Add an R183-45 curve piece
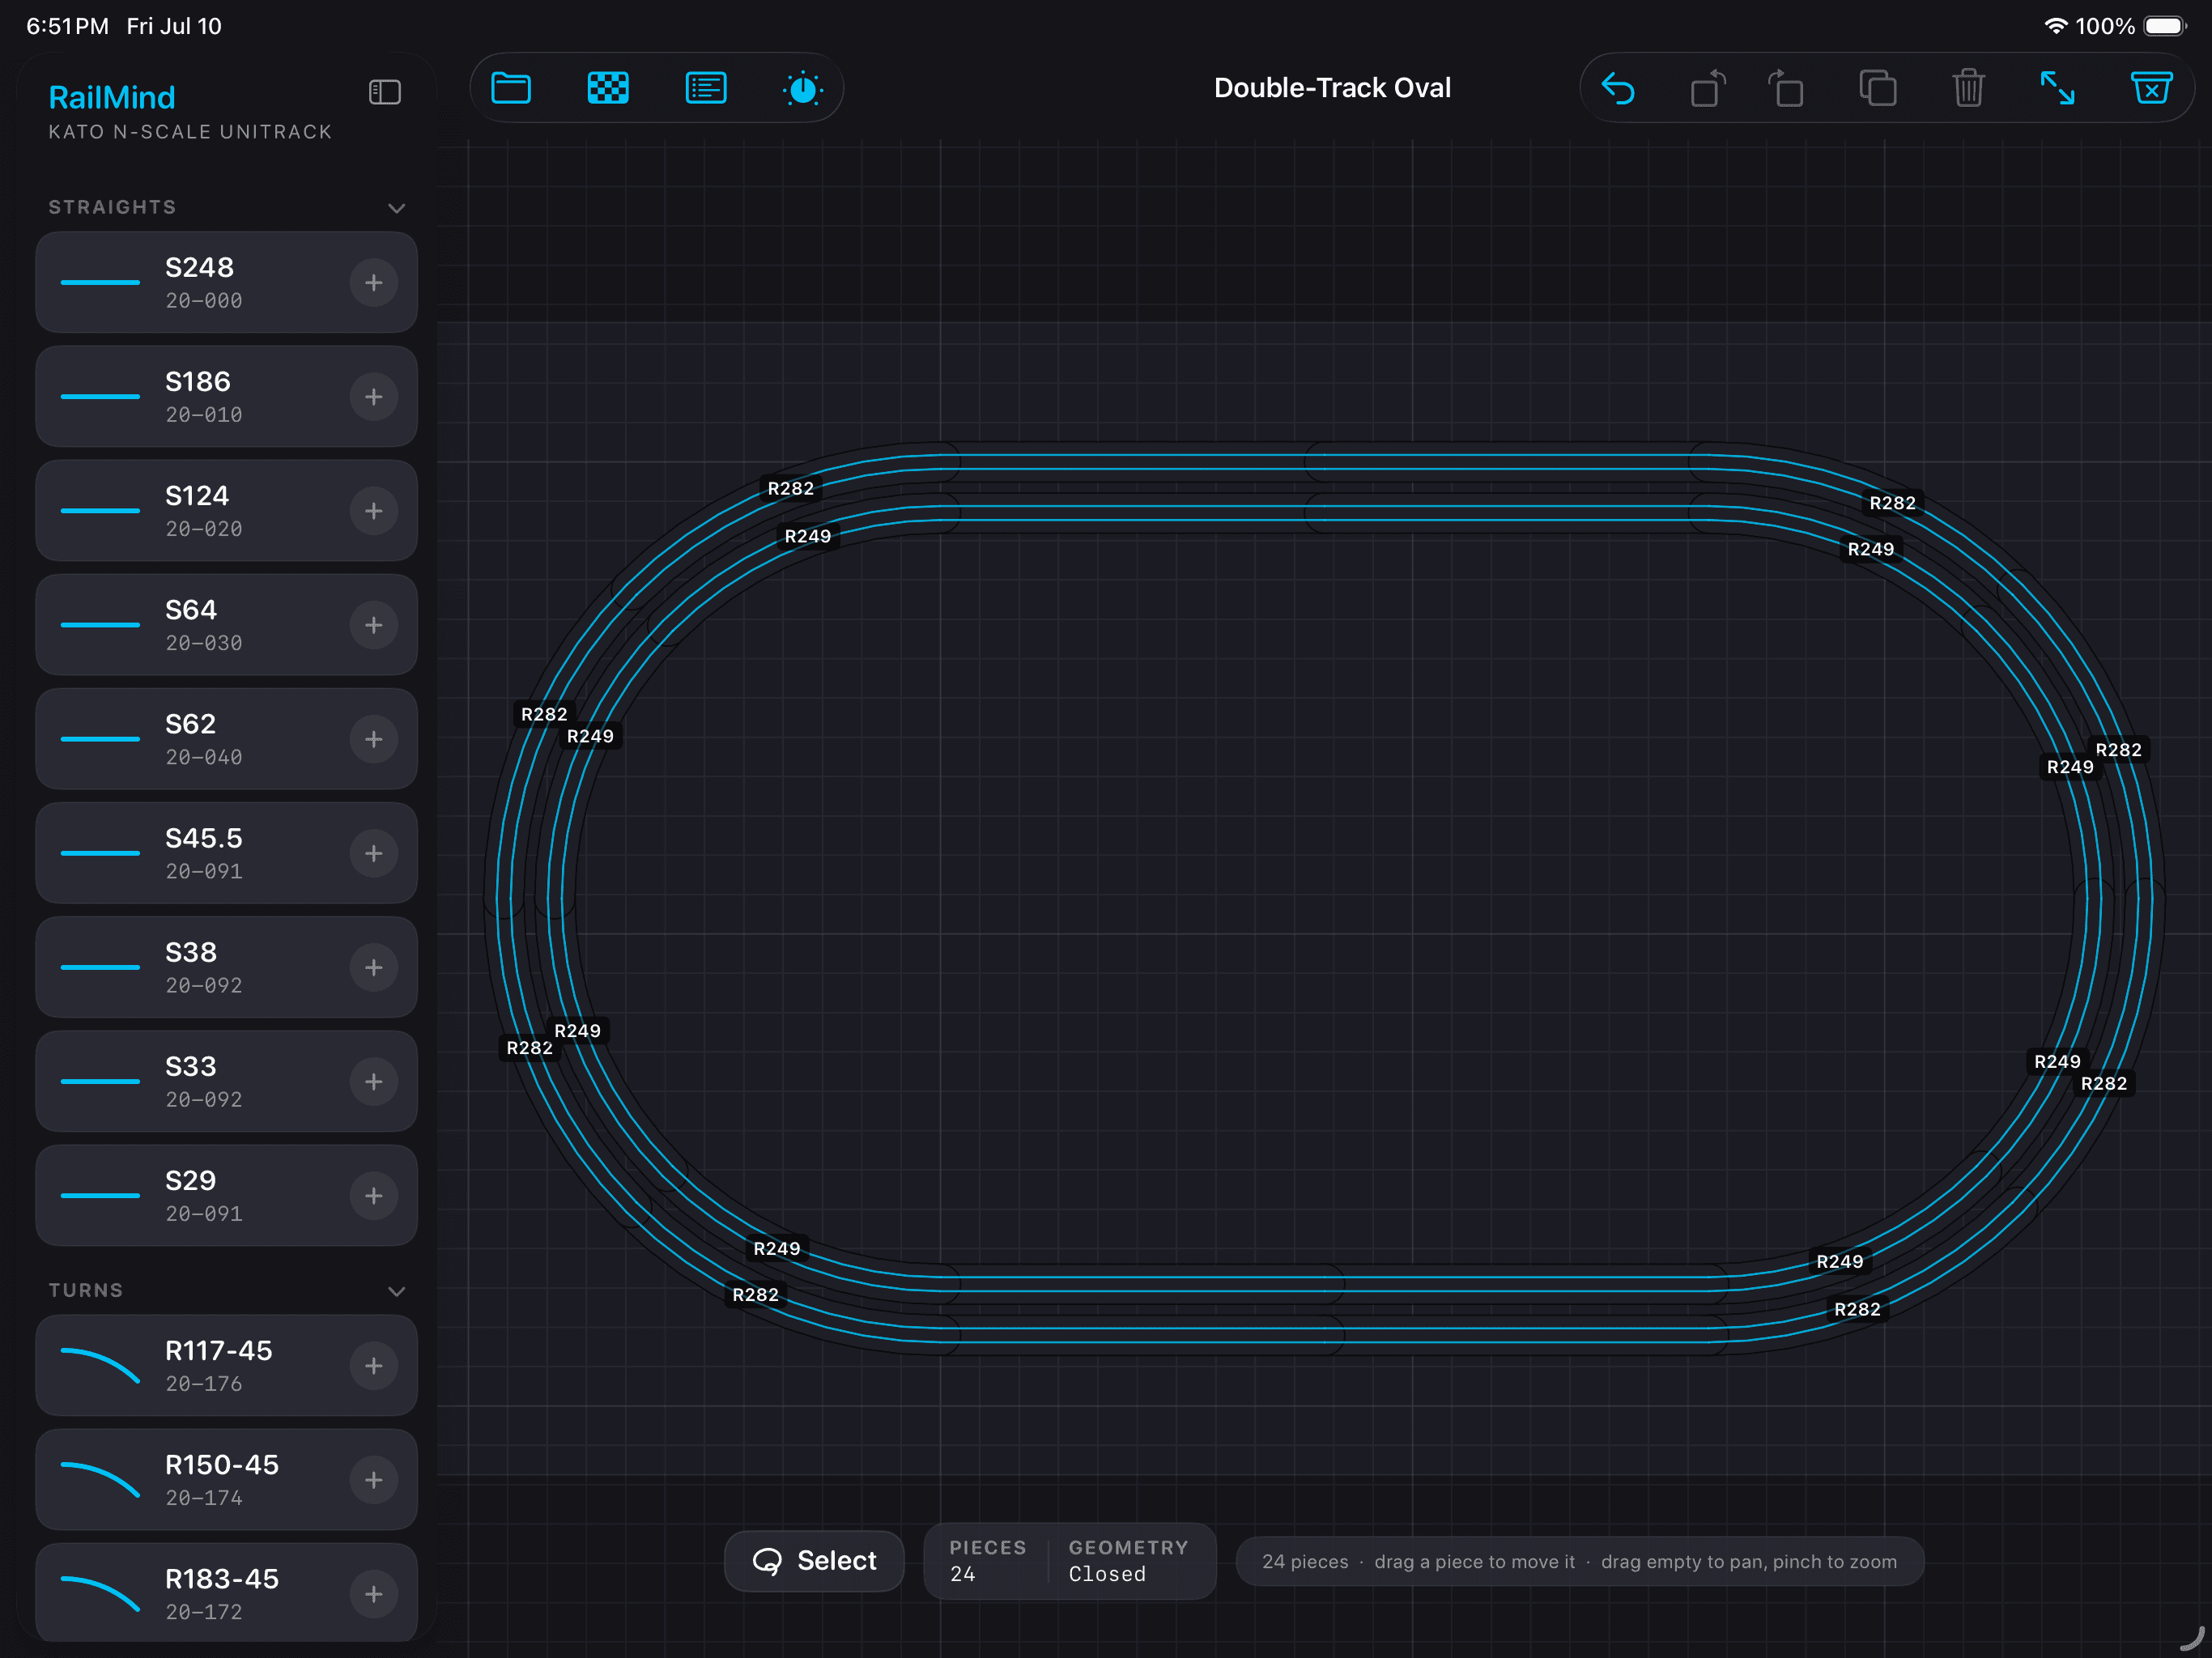The image size is (2212, 1658). 374,1593
